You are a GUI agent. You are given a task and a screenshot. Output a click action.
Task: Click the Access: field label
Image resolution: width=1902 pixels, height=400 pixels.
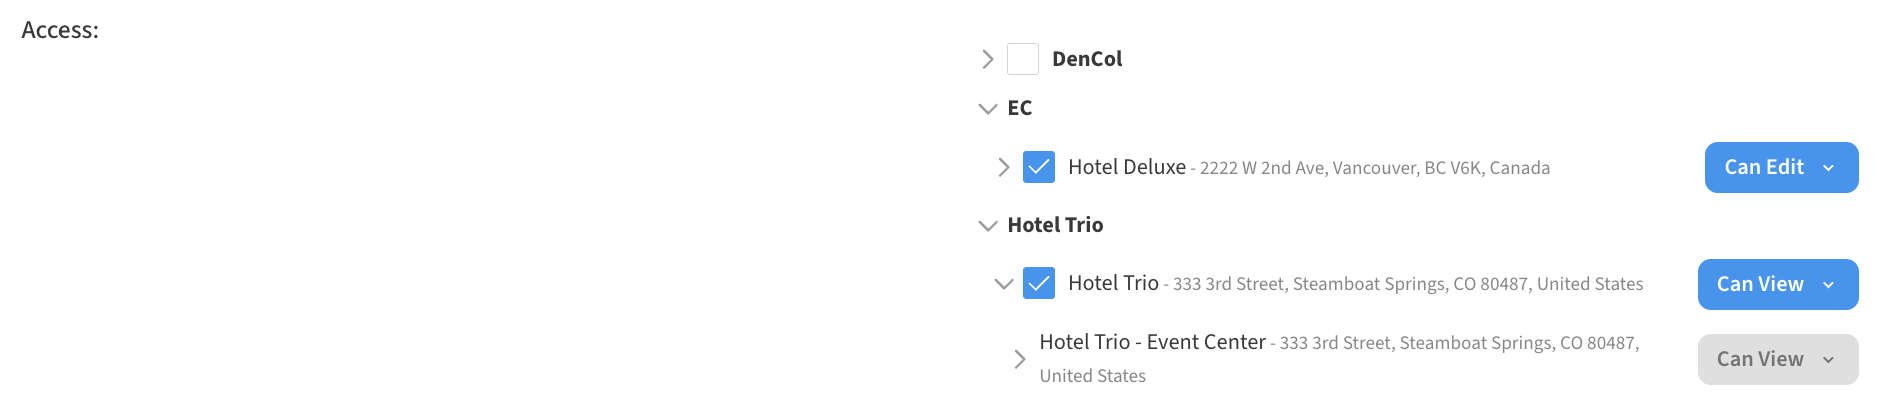point(60,30)
